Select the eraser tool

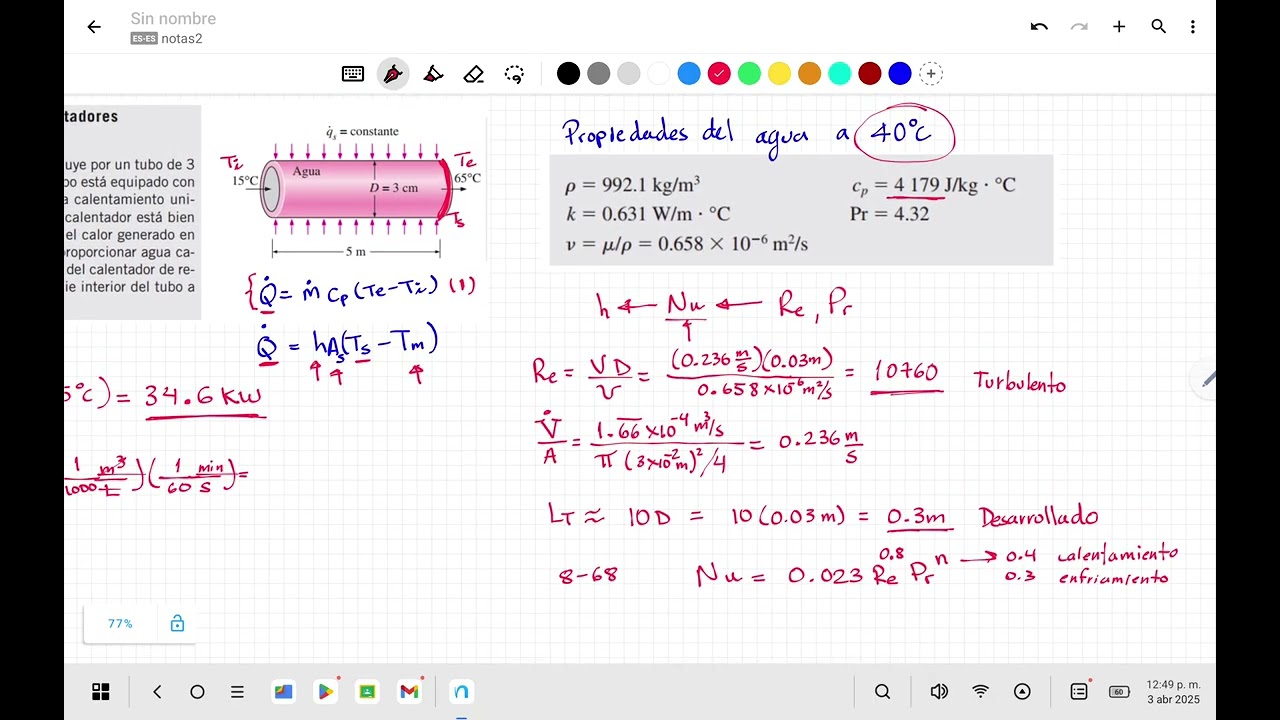tap(474, 74)
